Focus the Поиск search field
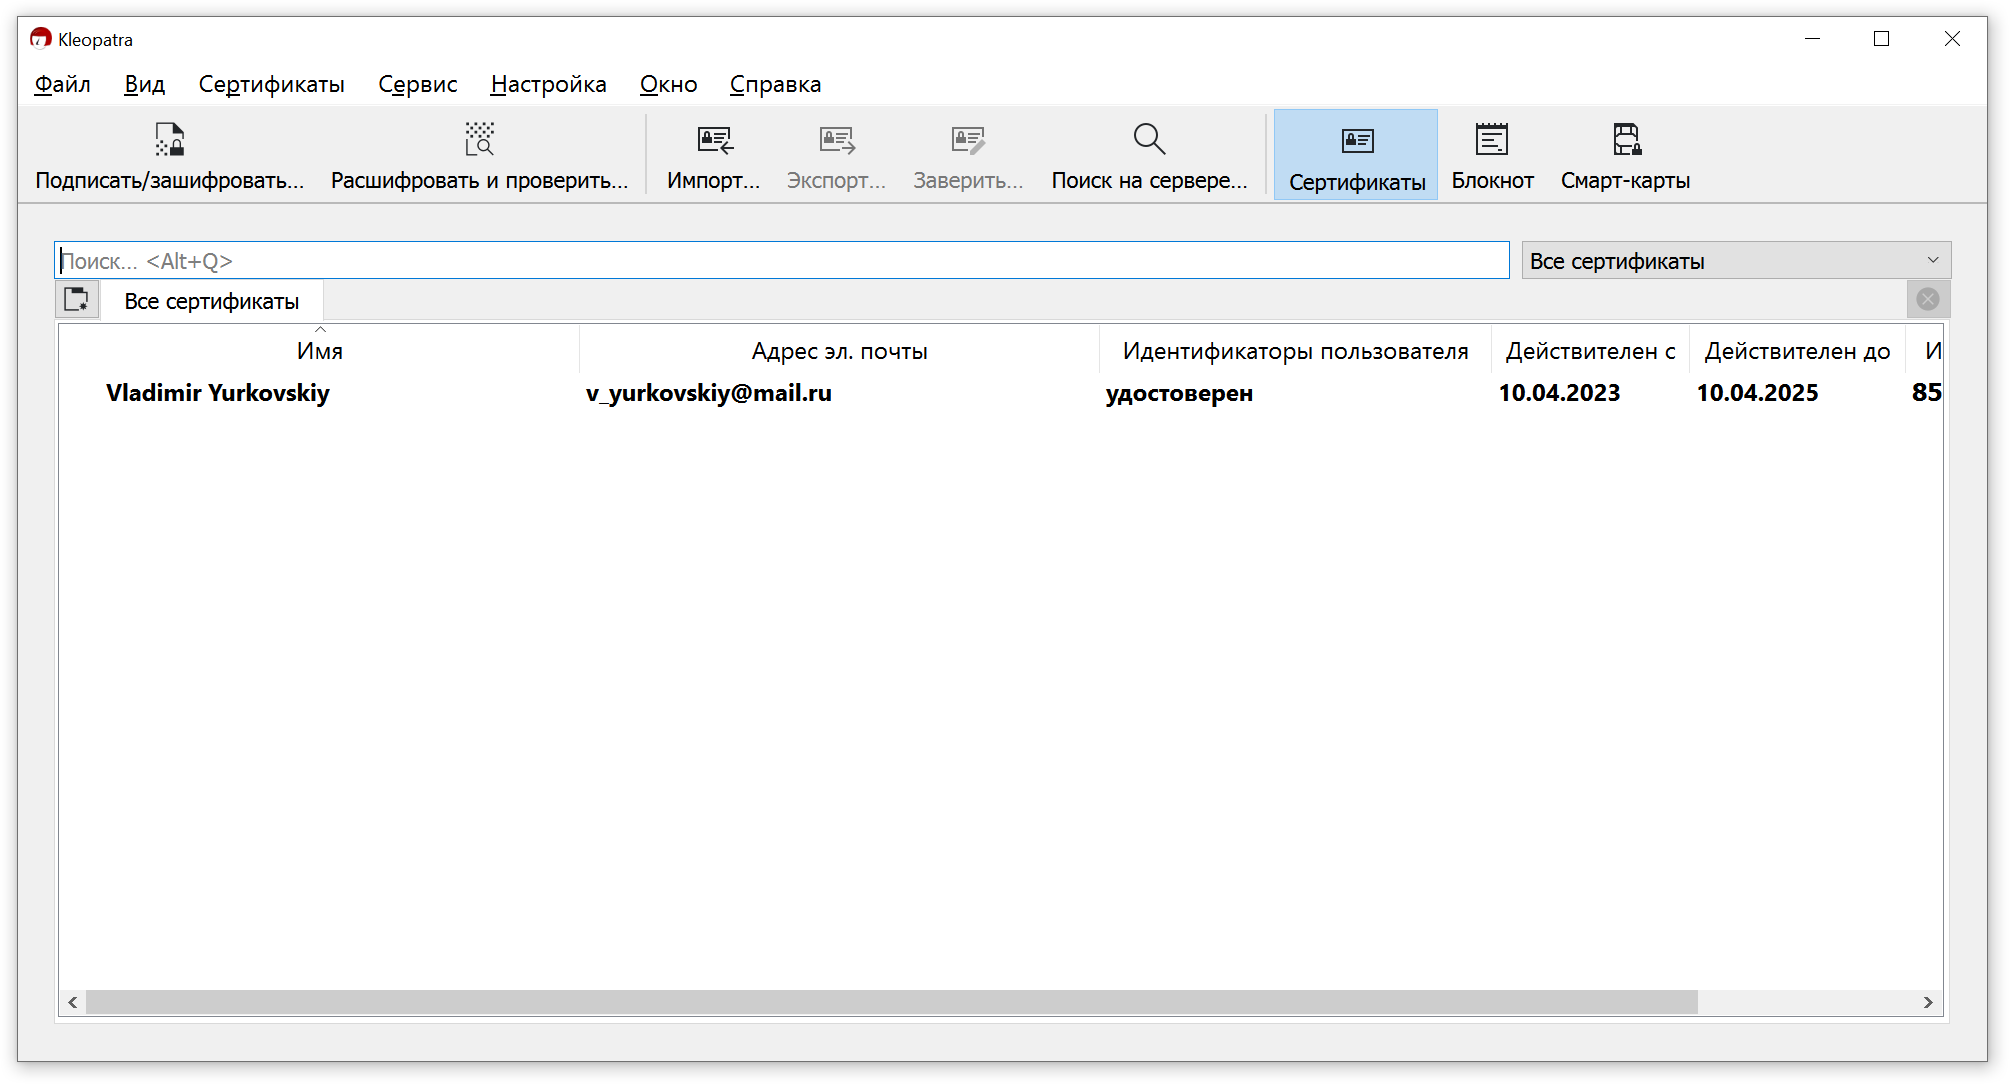The width and height of the screenshot is (2009, 1084). [782, 261]
